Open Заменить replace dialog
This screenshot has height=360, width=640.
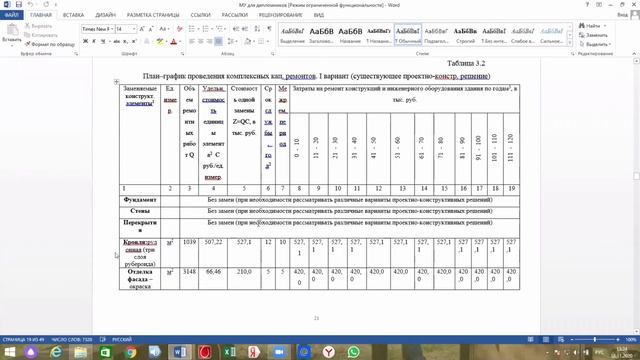point(593,35)
